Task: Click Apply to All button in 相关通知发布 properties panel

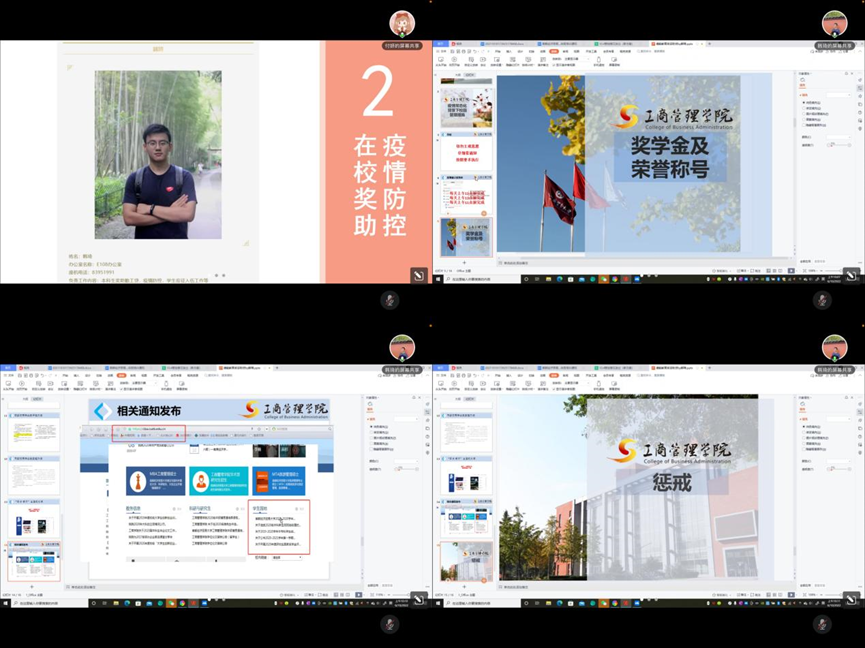Action: 373,586
